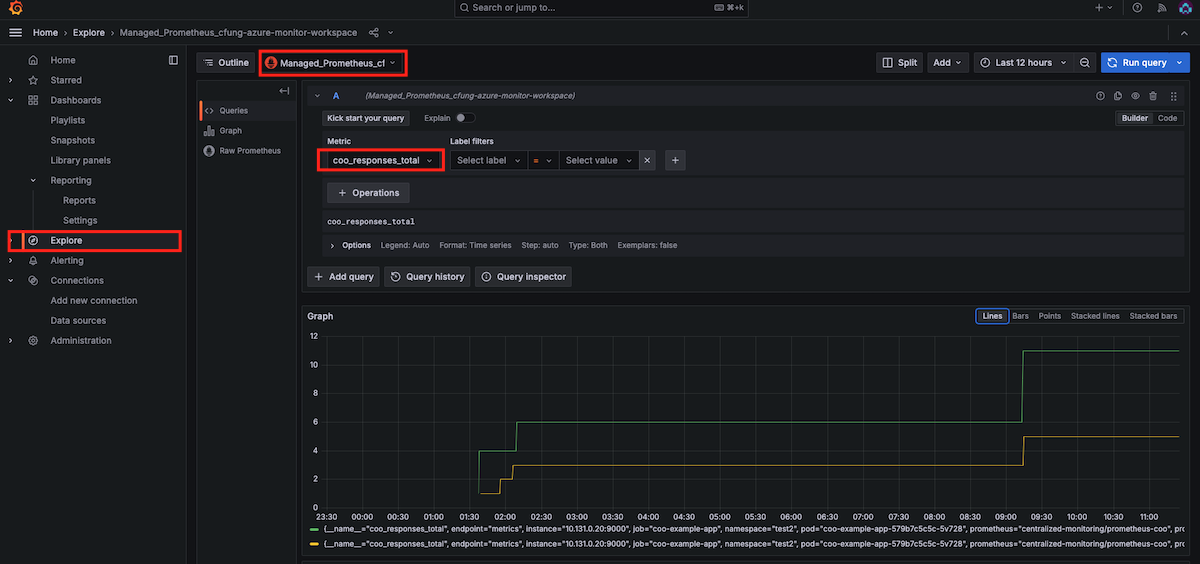Dock the sidebar menu icon next to Home

tap(173, 60)
